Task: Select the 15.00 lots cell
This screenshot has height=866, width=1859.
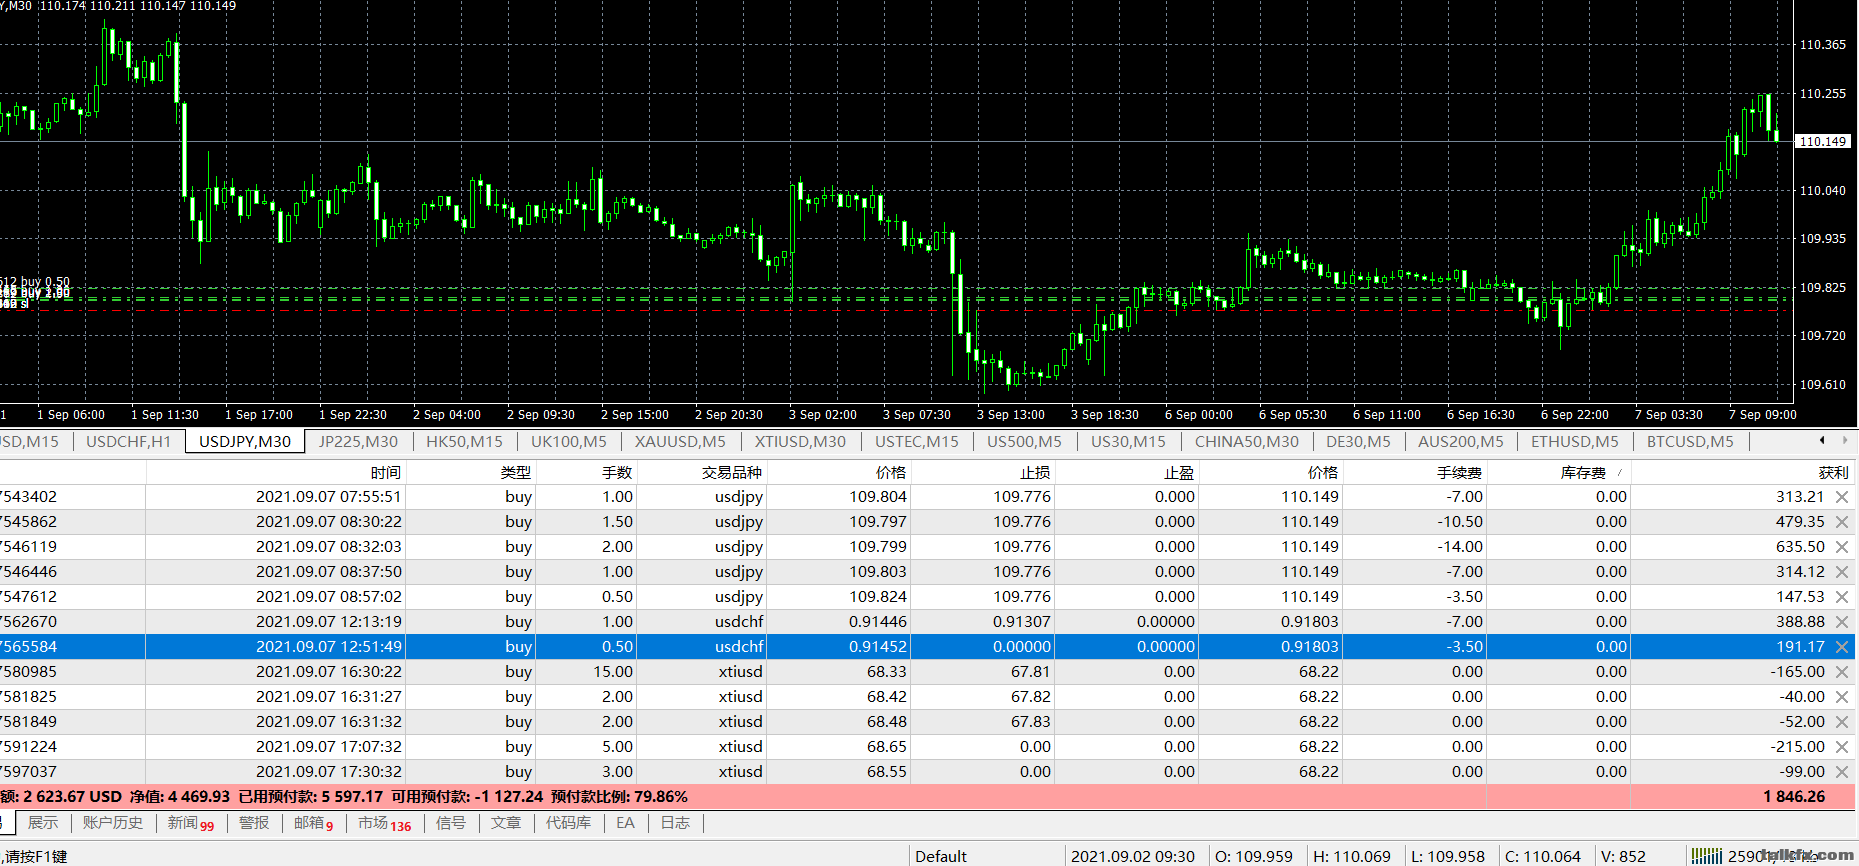Action: tap(613, 672)
